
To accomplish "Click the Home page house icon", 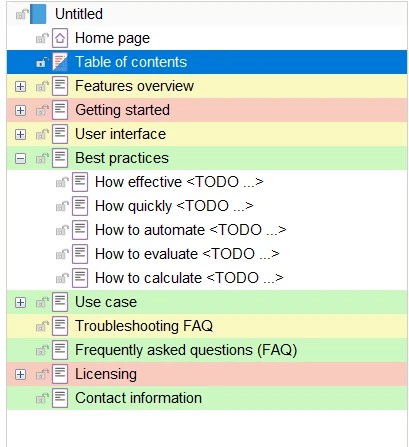I will [x=60, y=38].
